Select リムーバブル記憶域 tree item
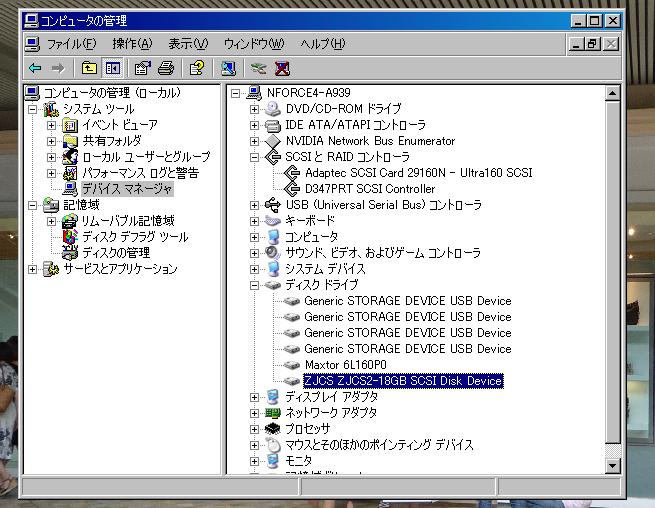 (x=128, y=221)
